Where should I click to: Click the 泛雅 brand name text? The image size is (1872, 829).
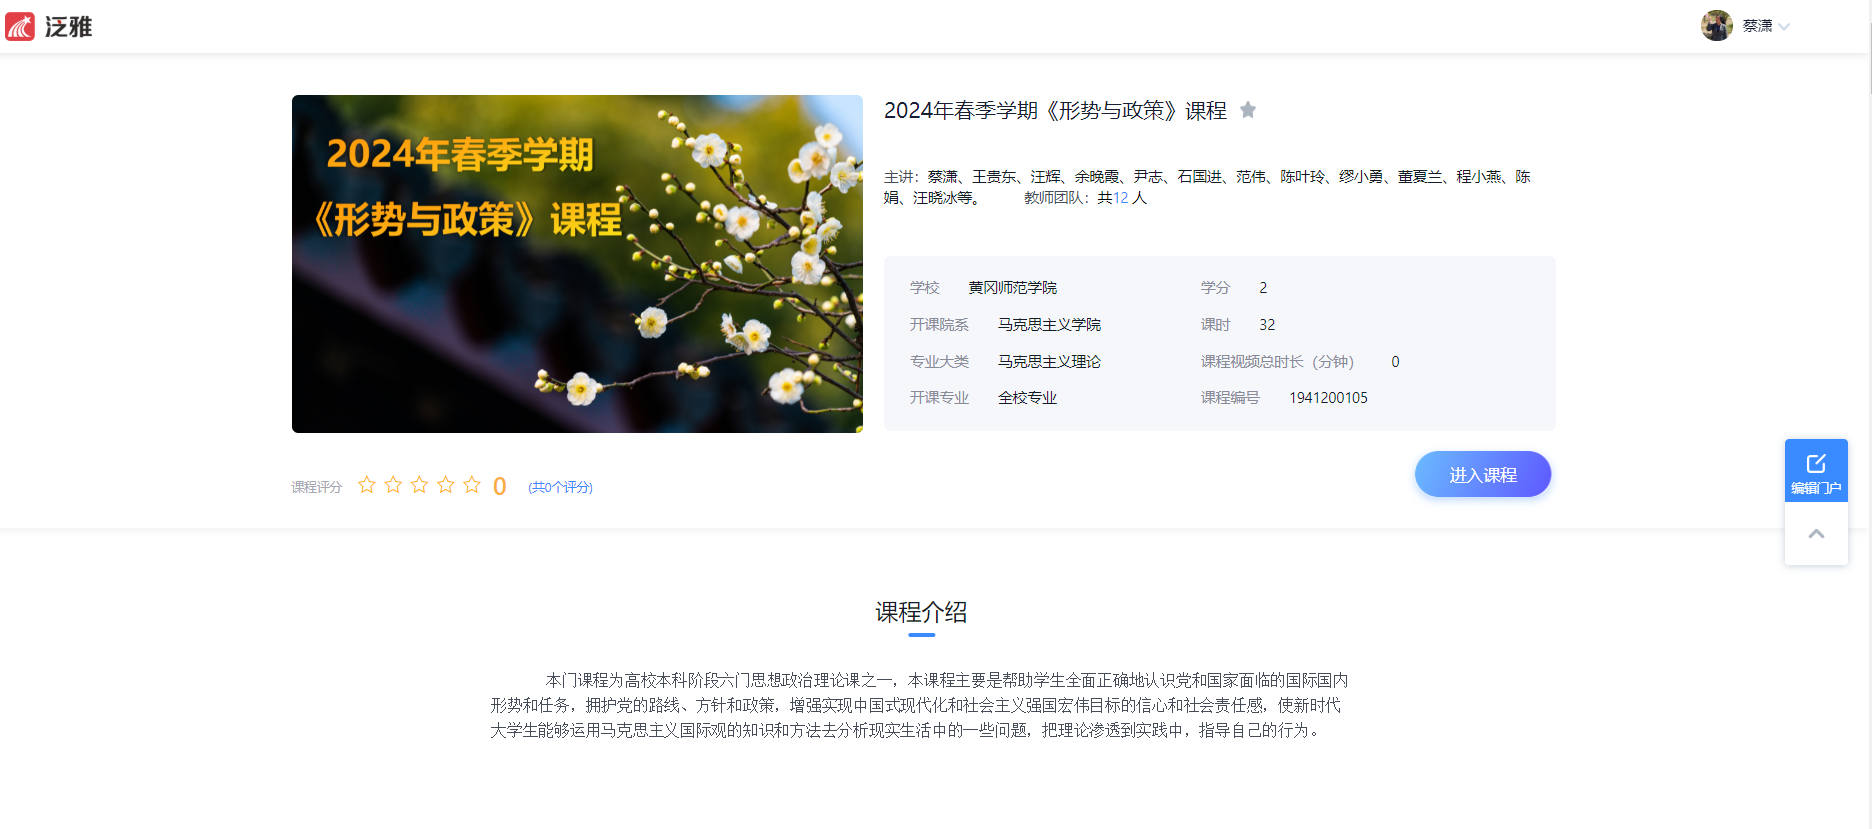[69, 27]
